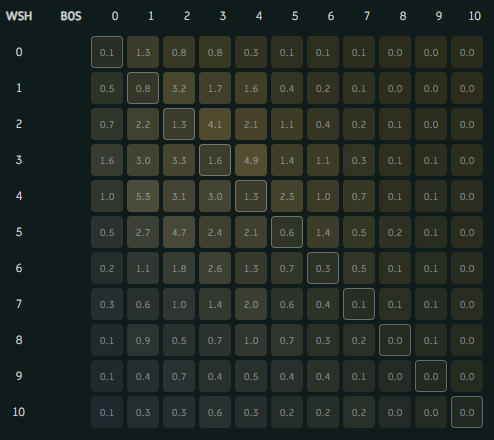
Task: Click the 1.6 cell at WSH 3, BOS 0
Action: 107,160
